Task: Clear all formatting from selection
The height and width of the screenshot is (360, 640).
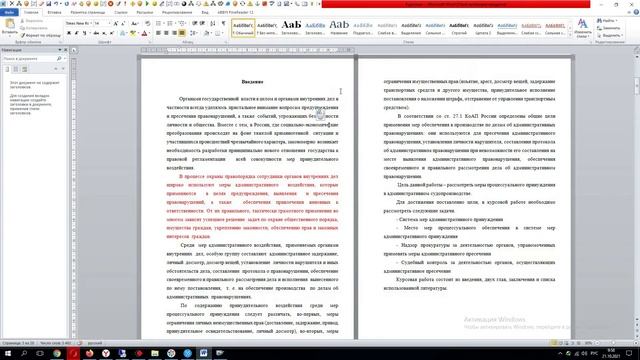Action: click(x=147, y=24)
